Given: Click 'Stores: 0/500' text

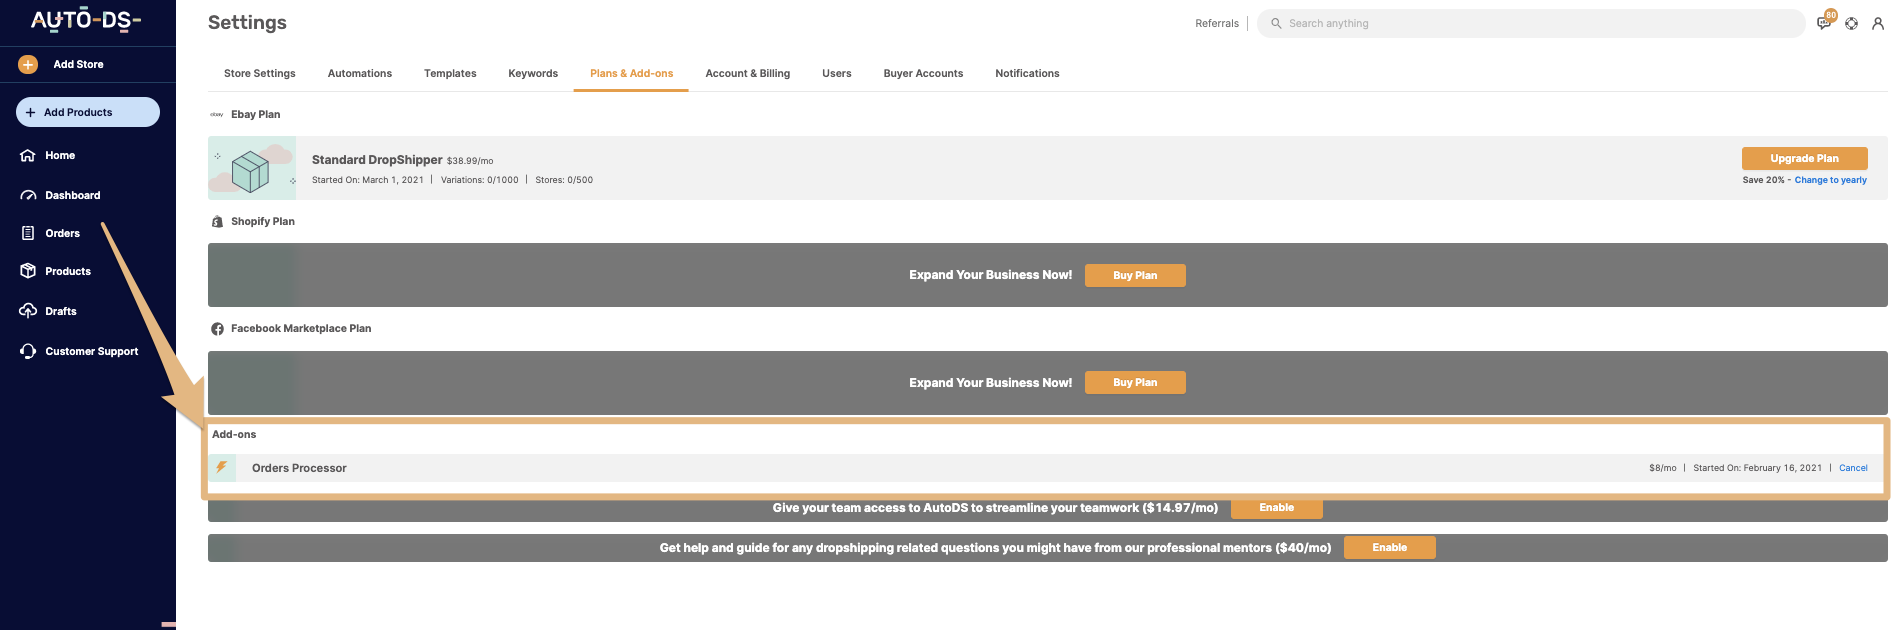Looking at the screenshot, I should (x=564, y=180).
